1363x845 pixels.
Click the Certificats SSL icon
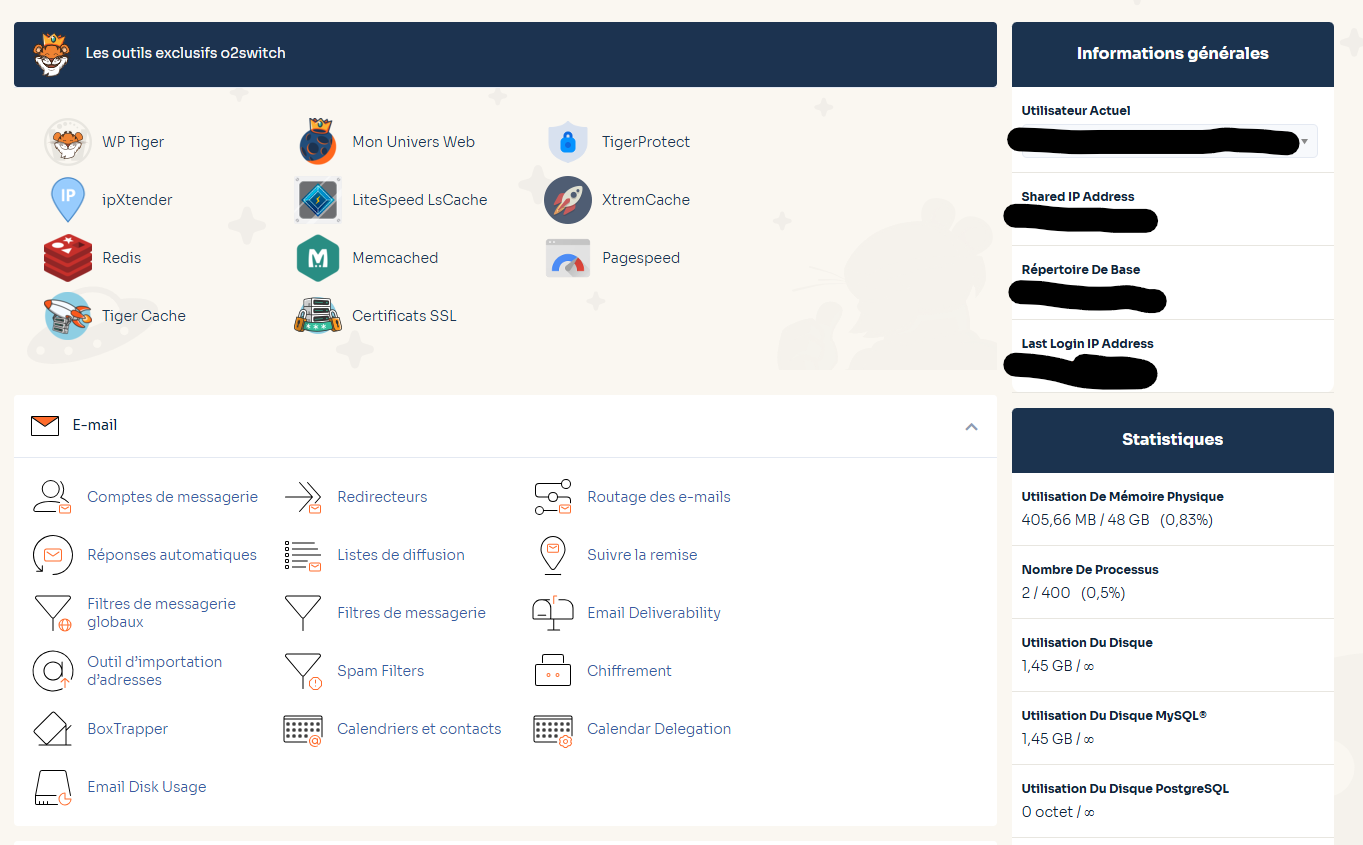[x=318, y=316]
